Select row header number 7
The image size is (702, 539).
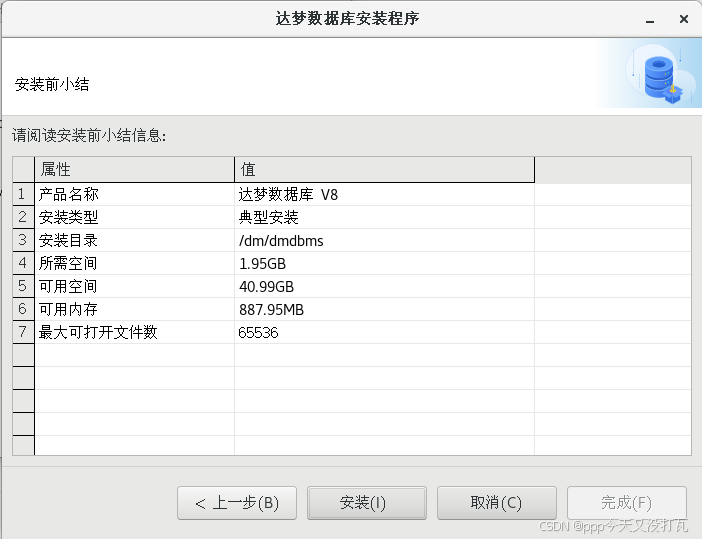(x=23, y=332)
